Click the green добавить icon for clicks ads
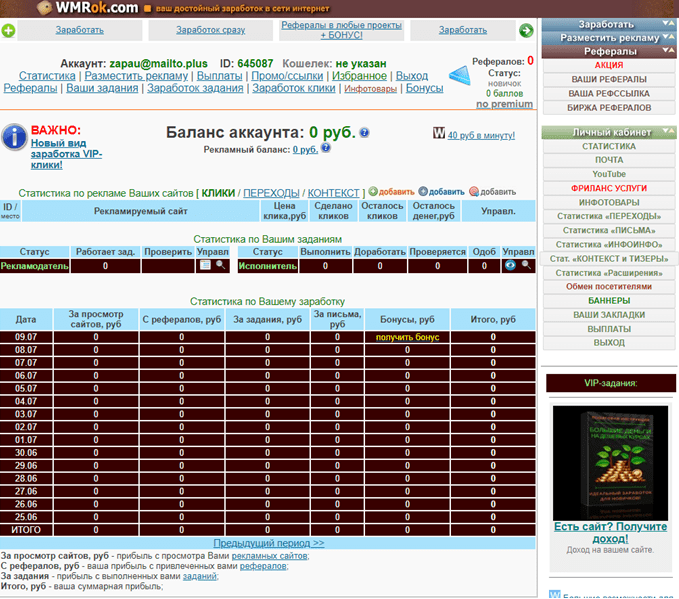 click(x=373, y=191)
